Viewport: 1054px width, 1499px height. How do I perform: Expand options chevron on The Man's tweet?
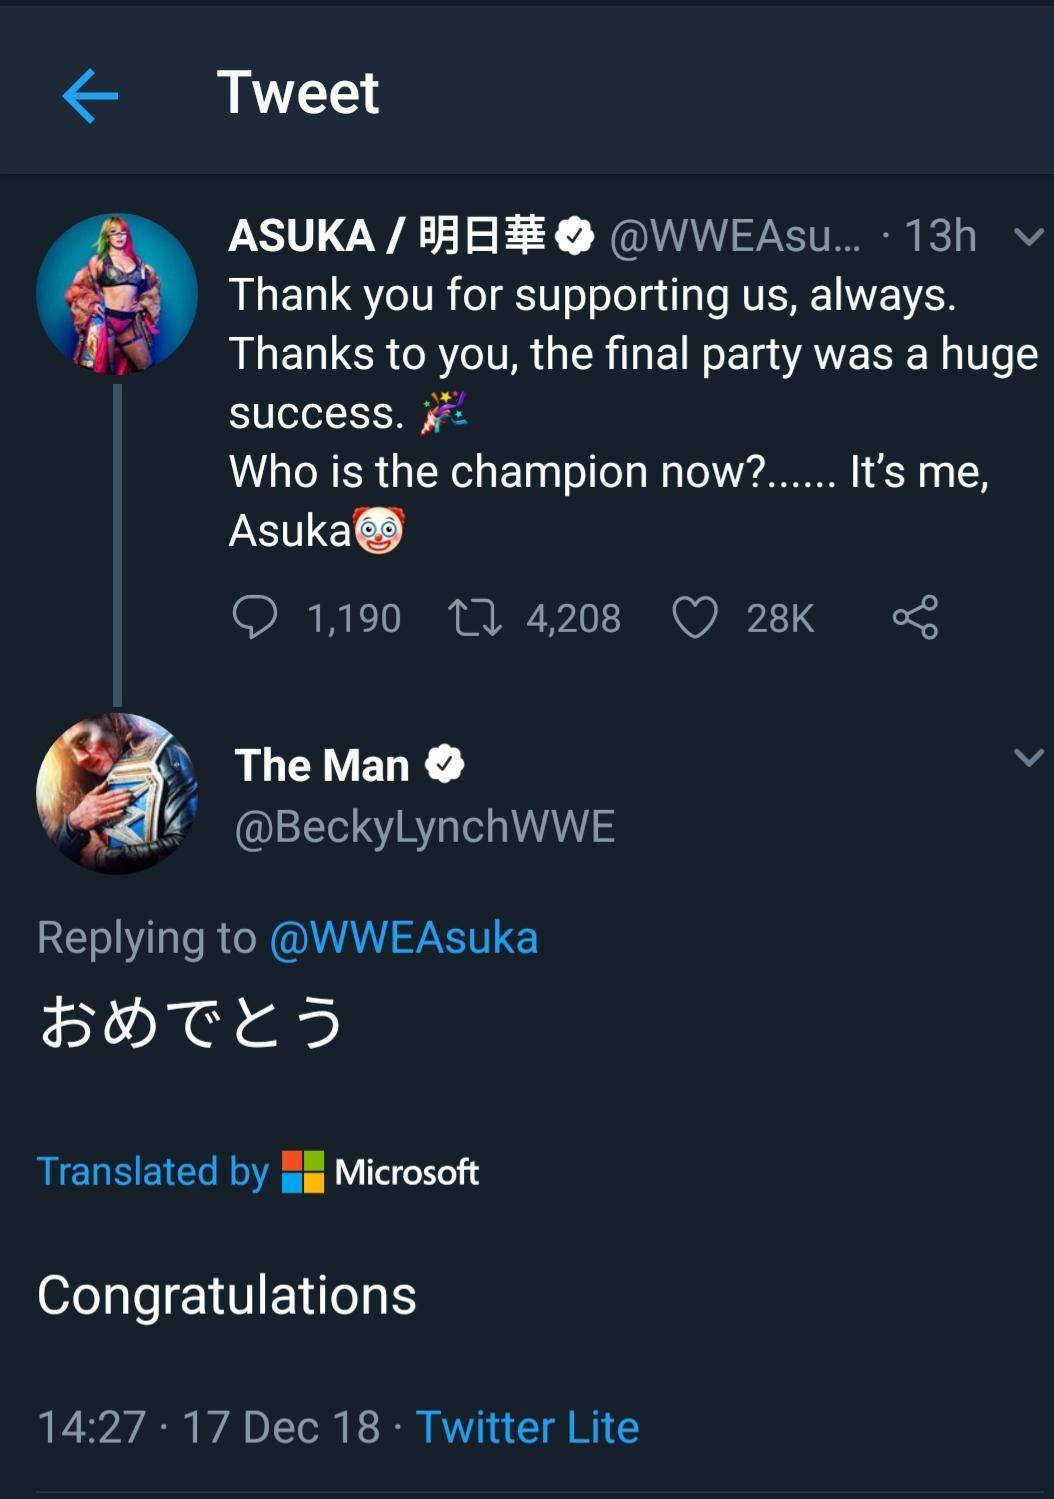point(1028,757)
